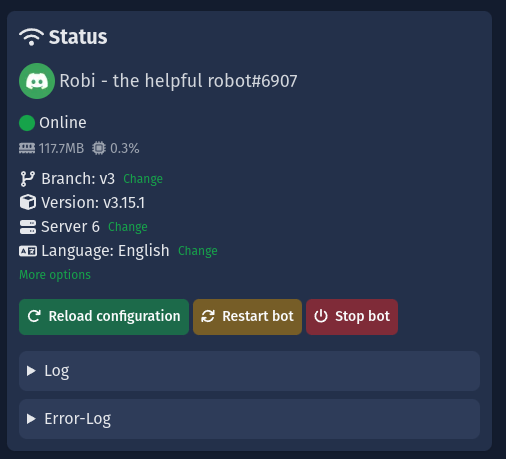Click the git branch icon
This screenshot has width=506, height=459.
click(x=27, y=179)
